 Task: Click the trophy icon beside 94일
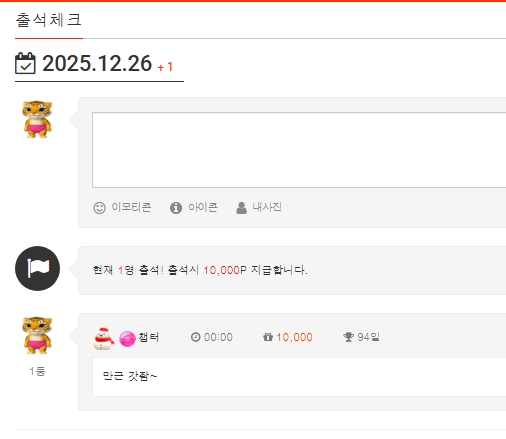(x=348, y=337)
